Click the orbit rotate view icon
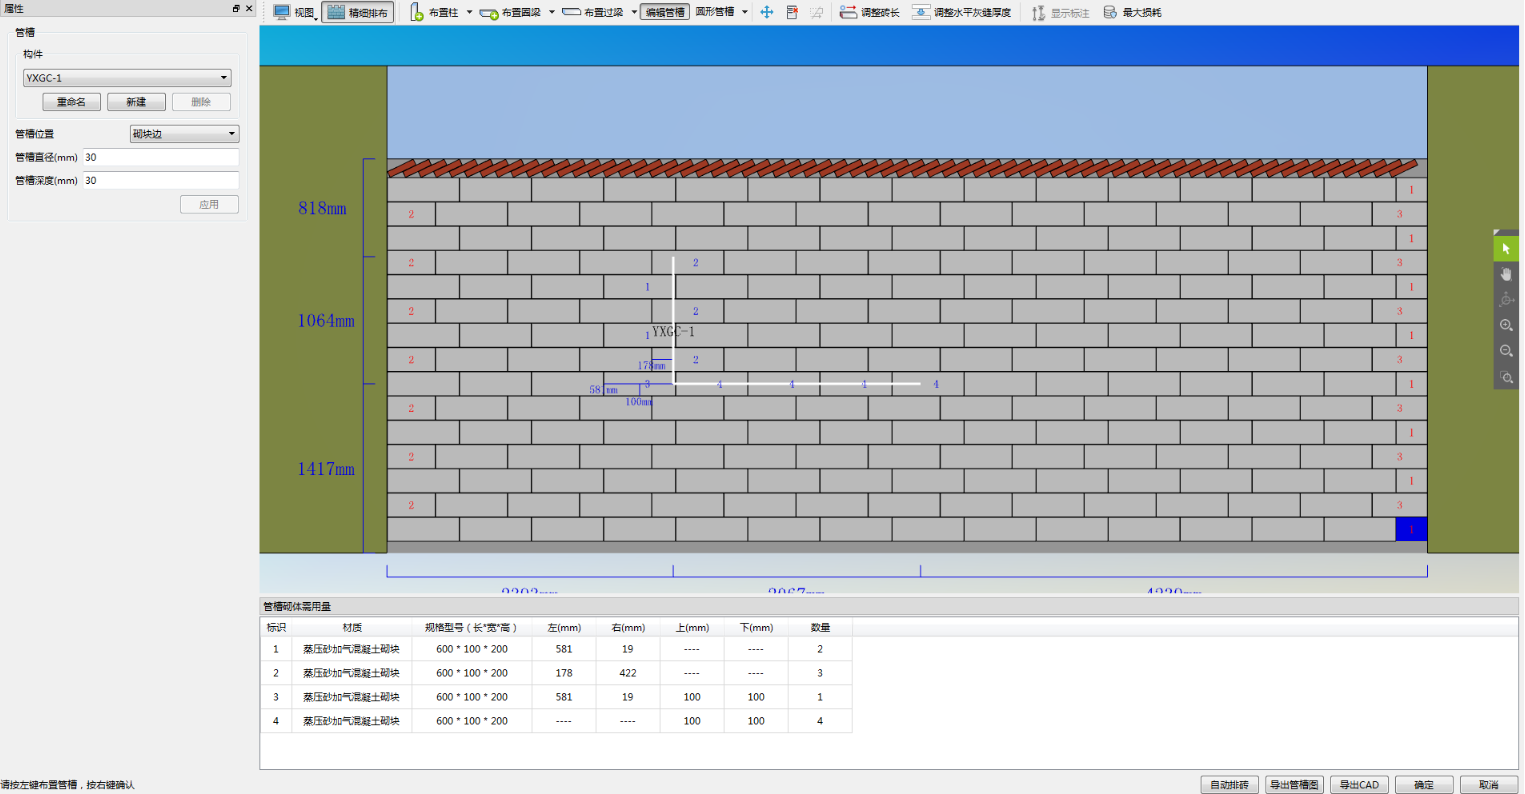 1506,300
